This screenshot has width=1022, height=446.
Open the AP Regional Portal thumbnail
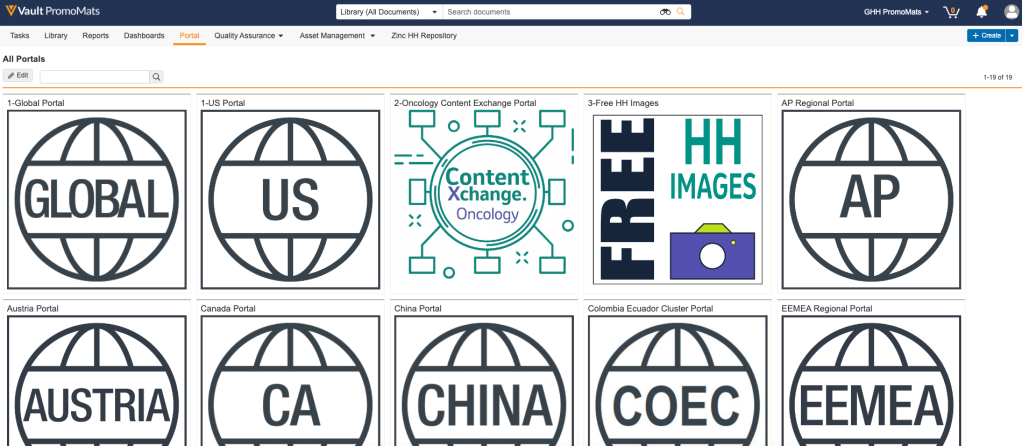coord(871,200)
